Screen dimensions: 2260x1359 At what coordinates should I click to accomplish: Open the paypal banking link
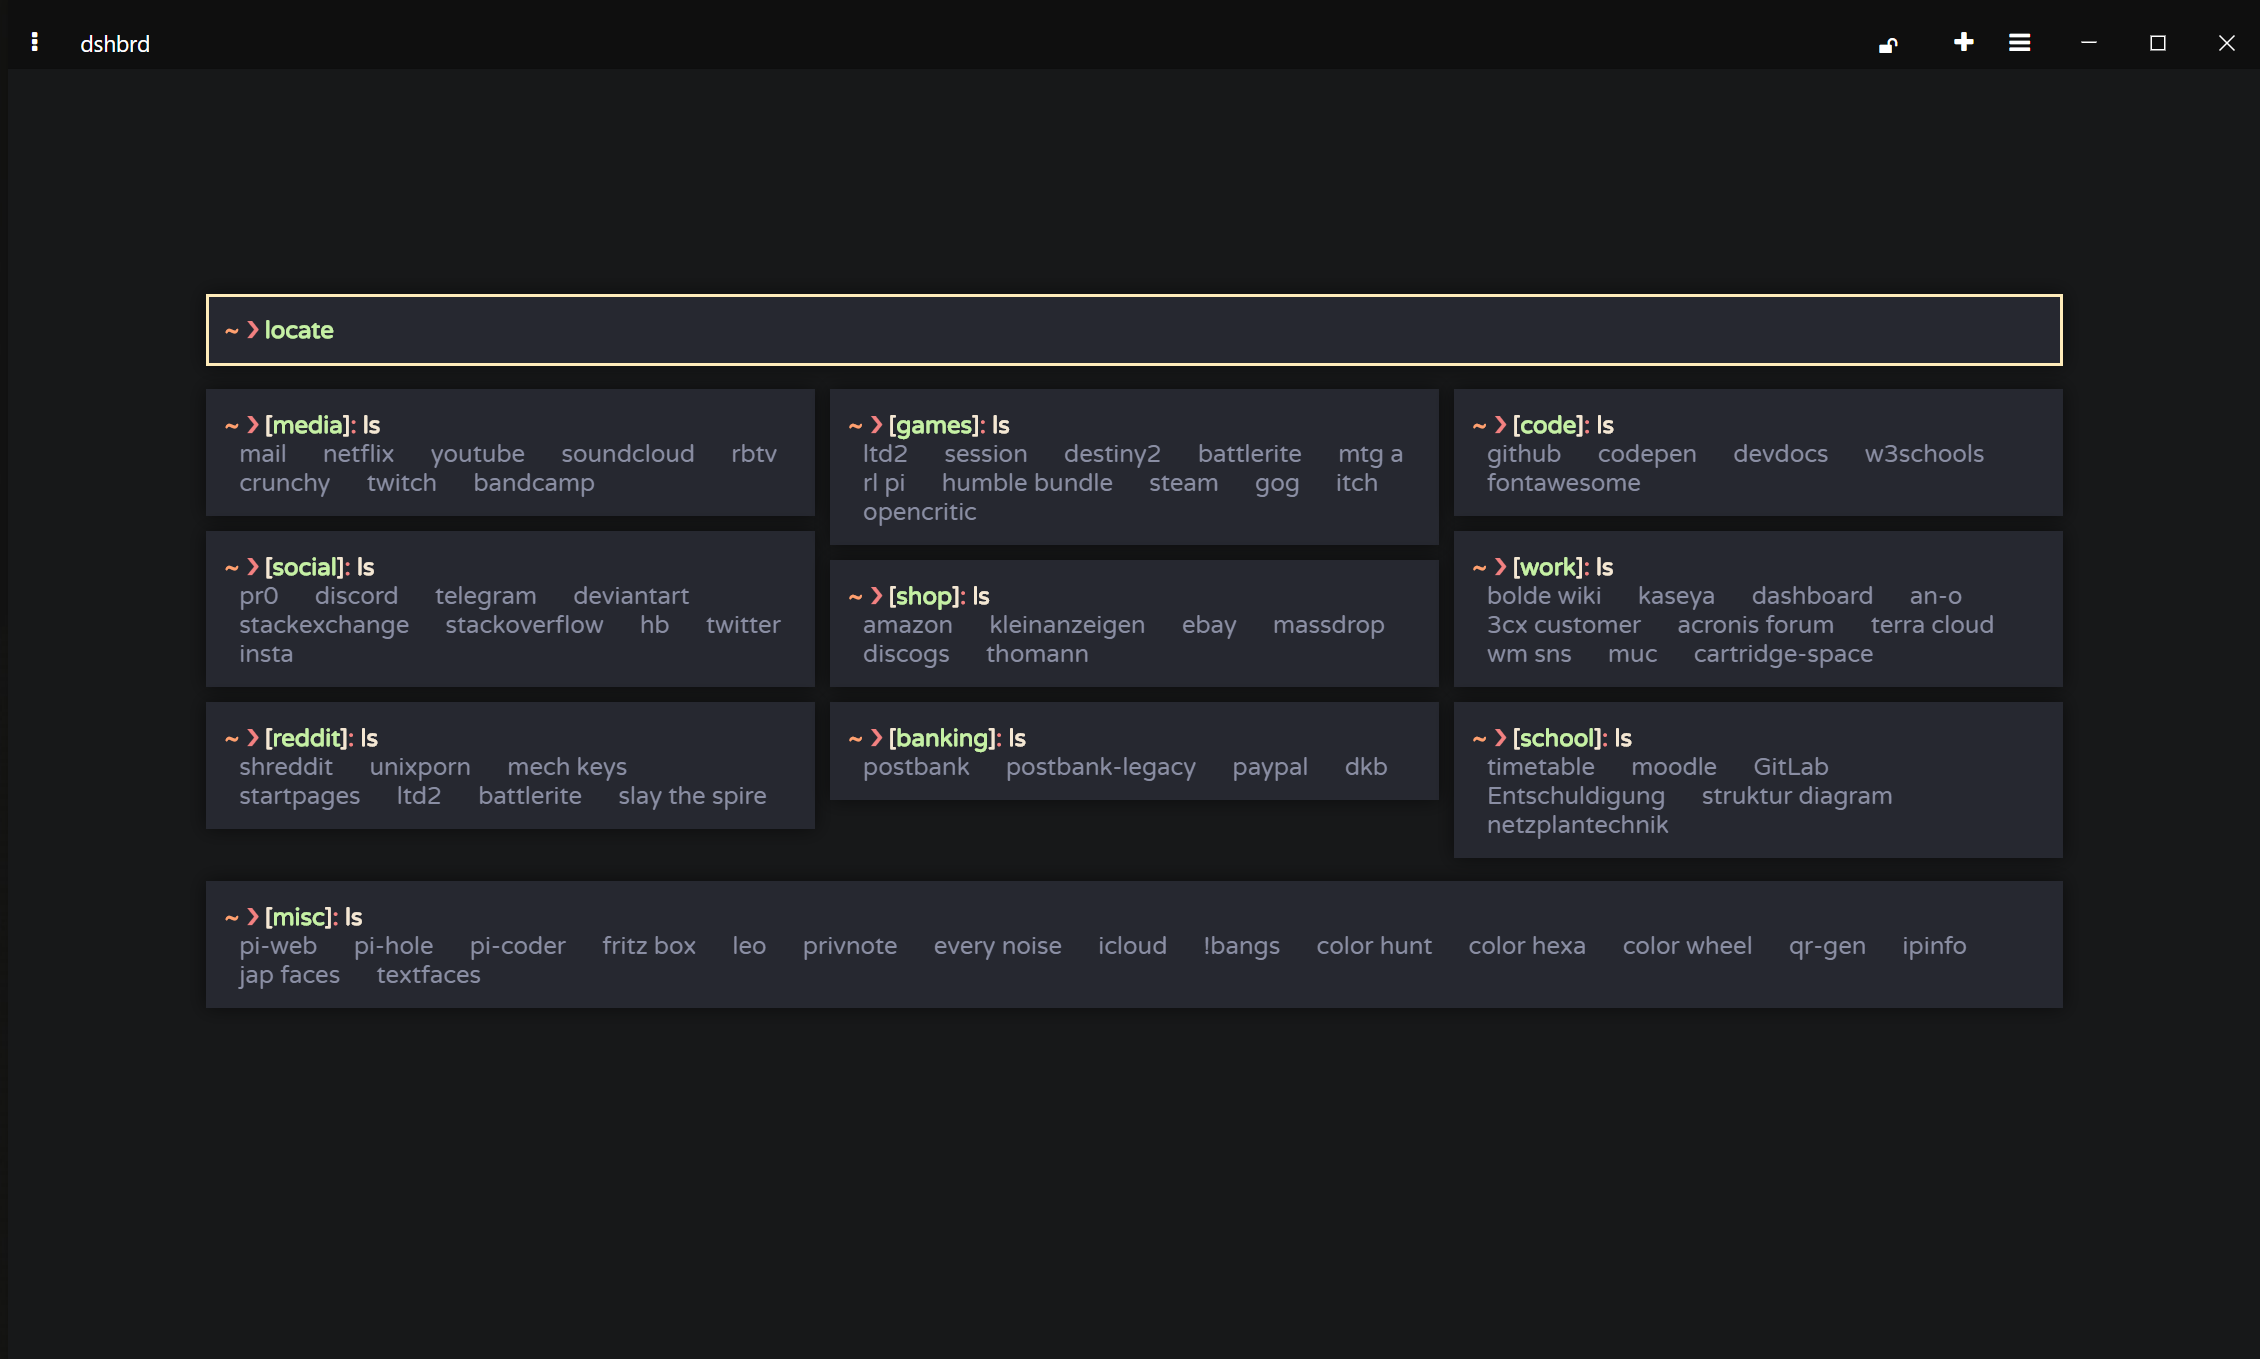[x=1269, y=767]
